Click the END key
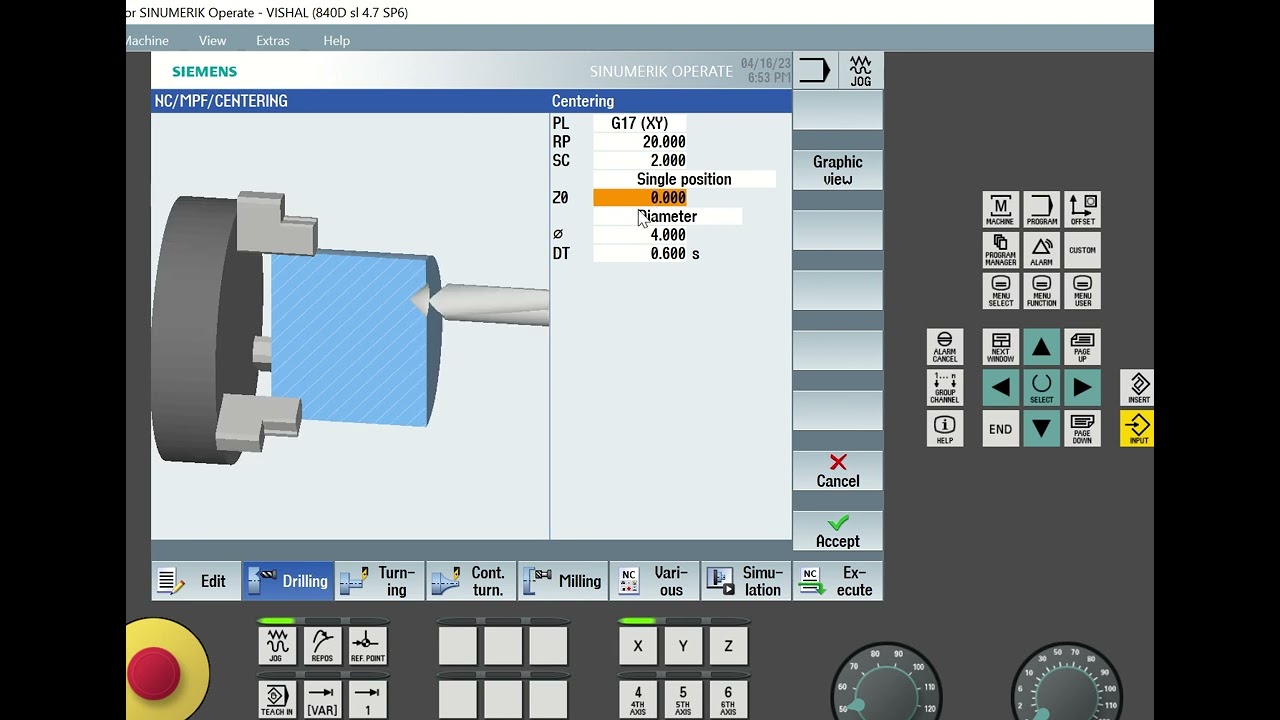The width and height of the screenshot is (1280, 720). pos(1000,429)
